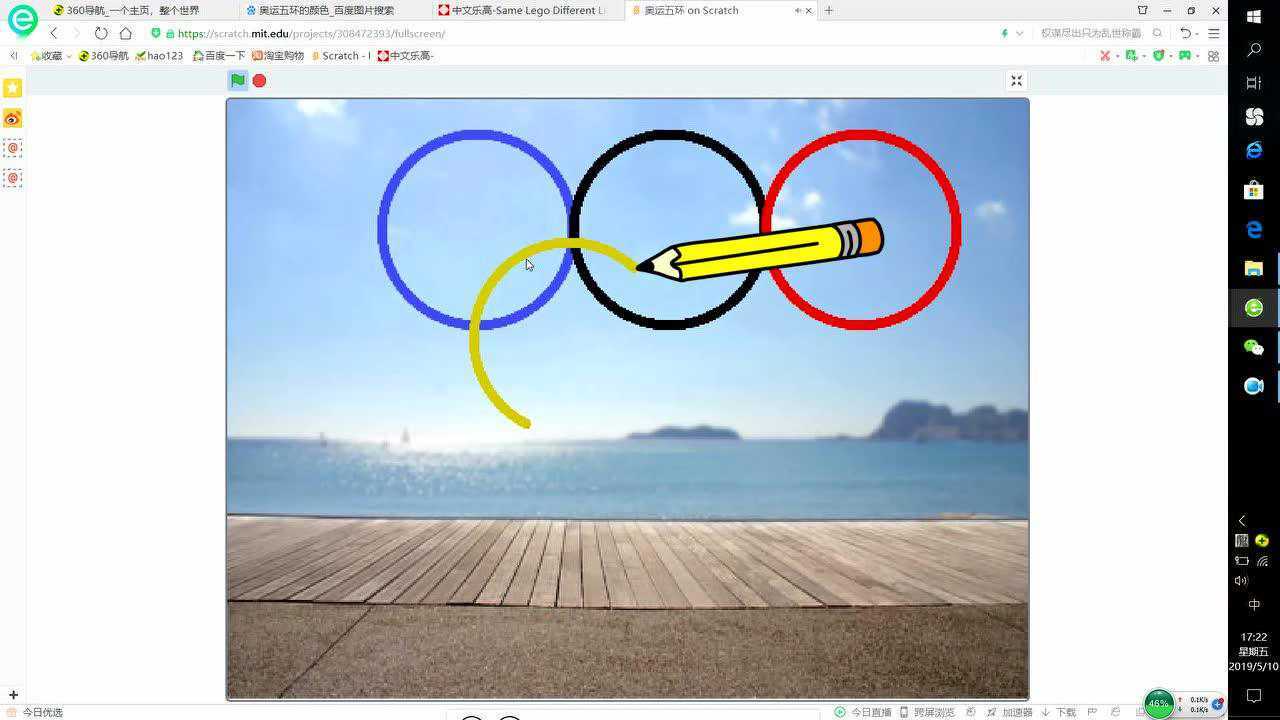
Task: Toggle the ad-blocking red X icon
Action: point(1105,55)
